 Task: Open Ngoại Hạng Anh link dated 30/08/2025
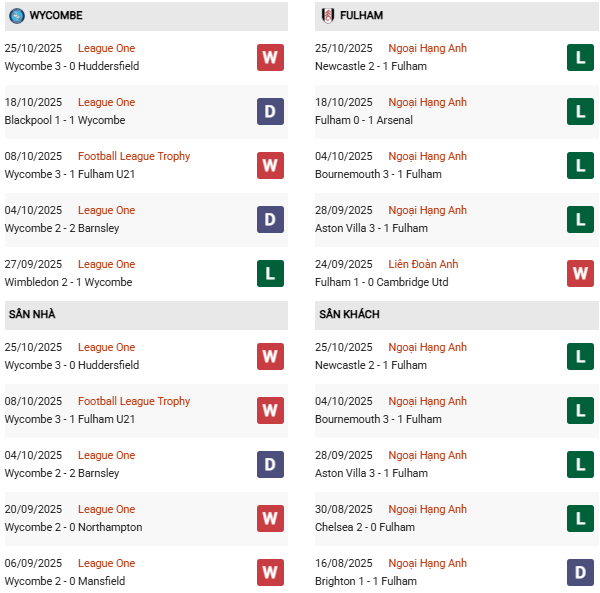(427, 509)
